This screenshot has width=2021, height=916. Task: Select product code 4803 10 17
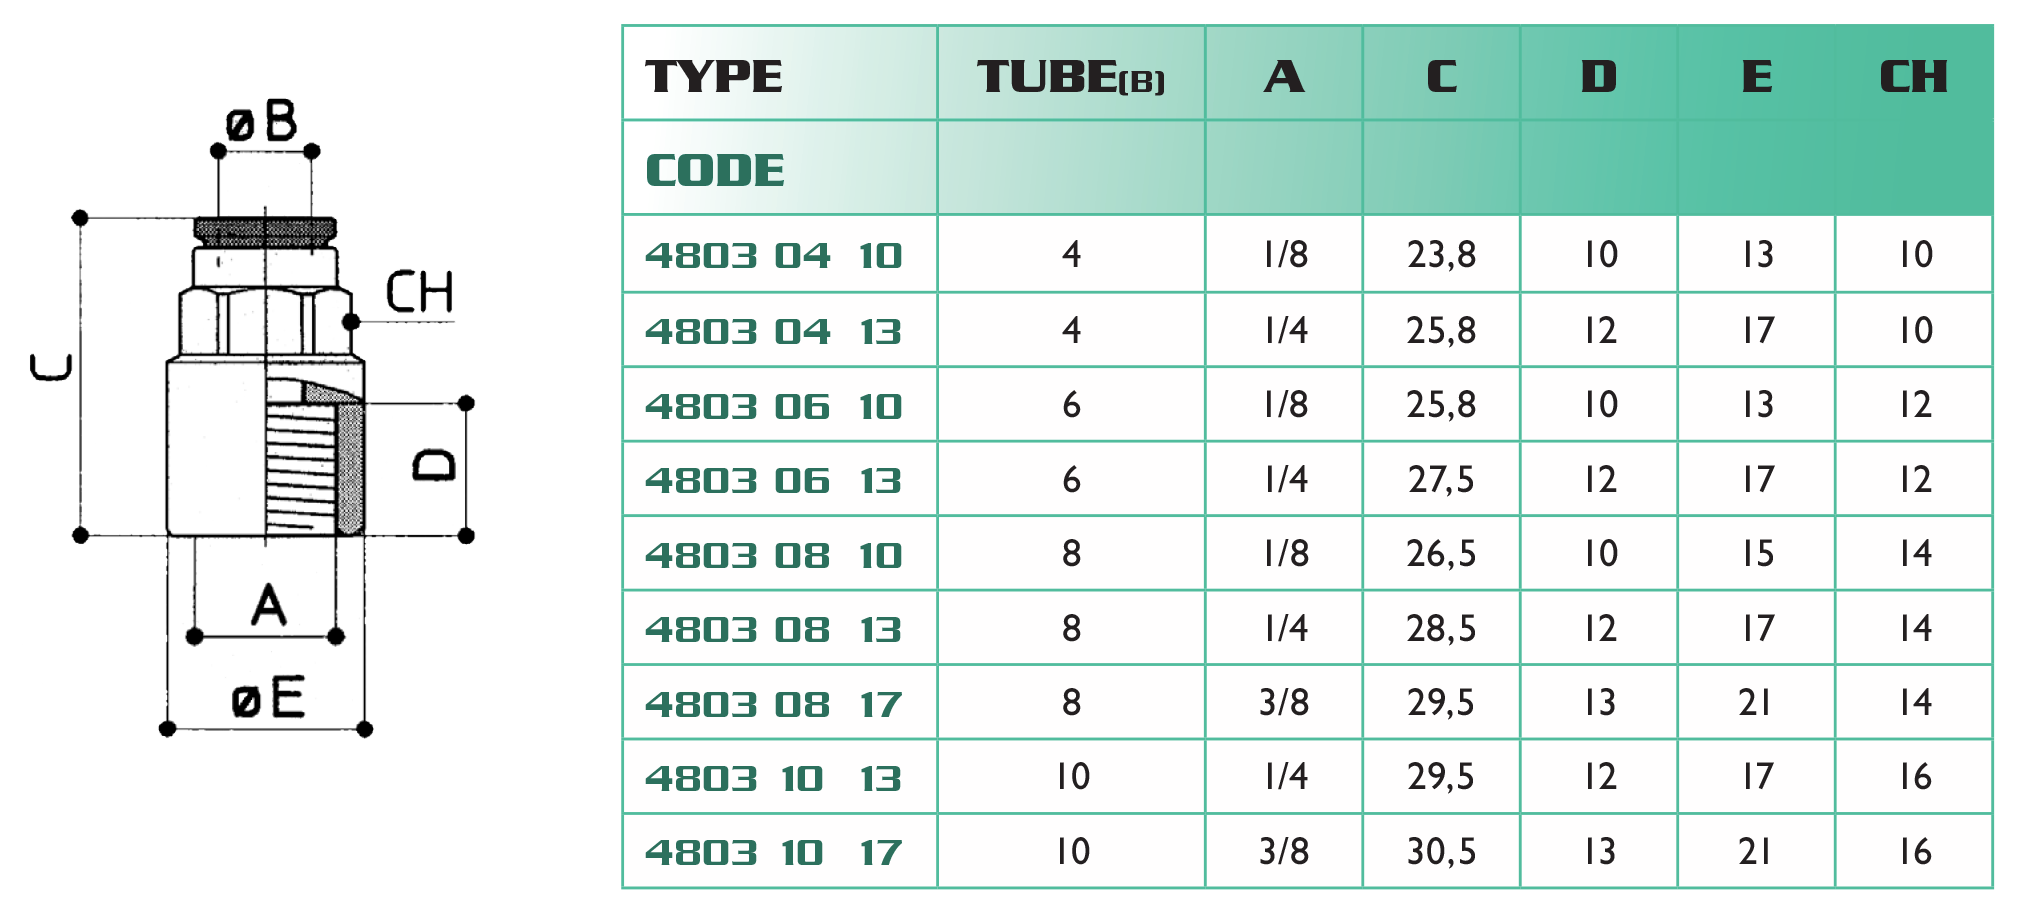(774, 853)
